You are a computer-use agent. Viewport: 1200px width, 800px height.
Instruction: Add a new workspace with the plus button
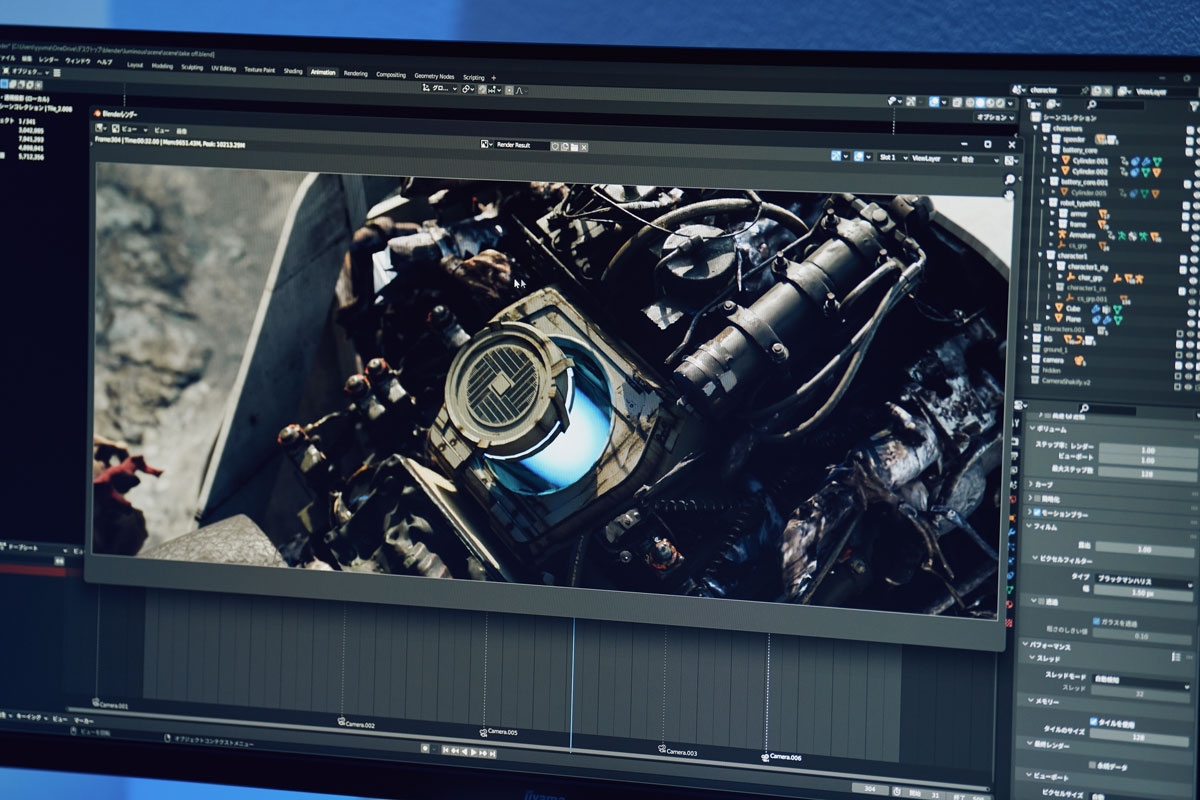tap(493, 78)
